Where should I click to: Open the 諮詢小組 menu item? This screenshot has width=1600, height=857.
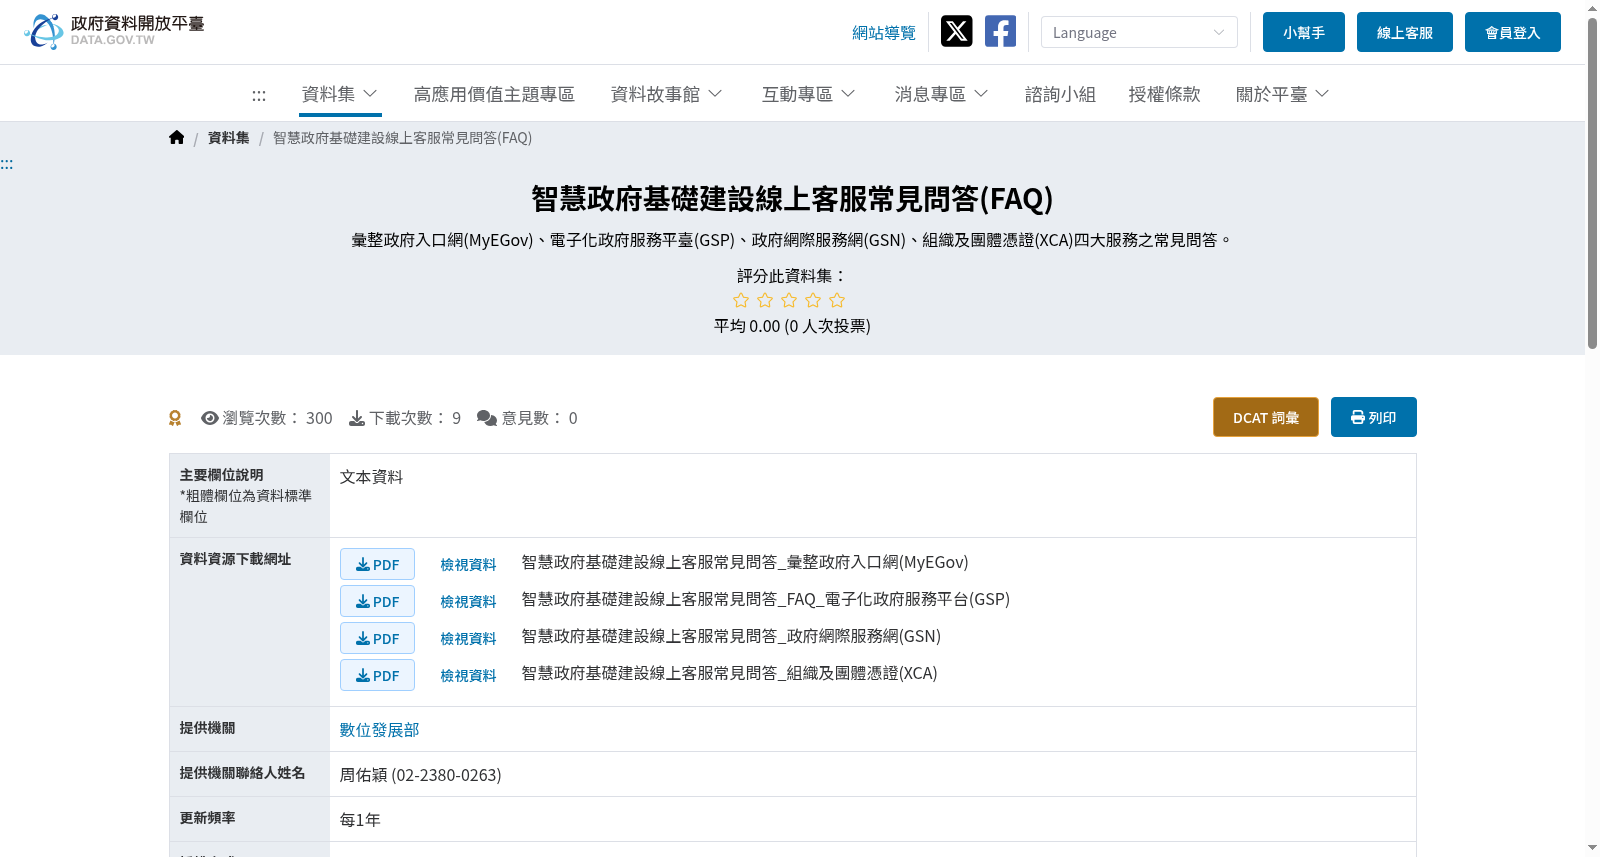1060,94
